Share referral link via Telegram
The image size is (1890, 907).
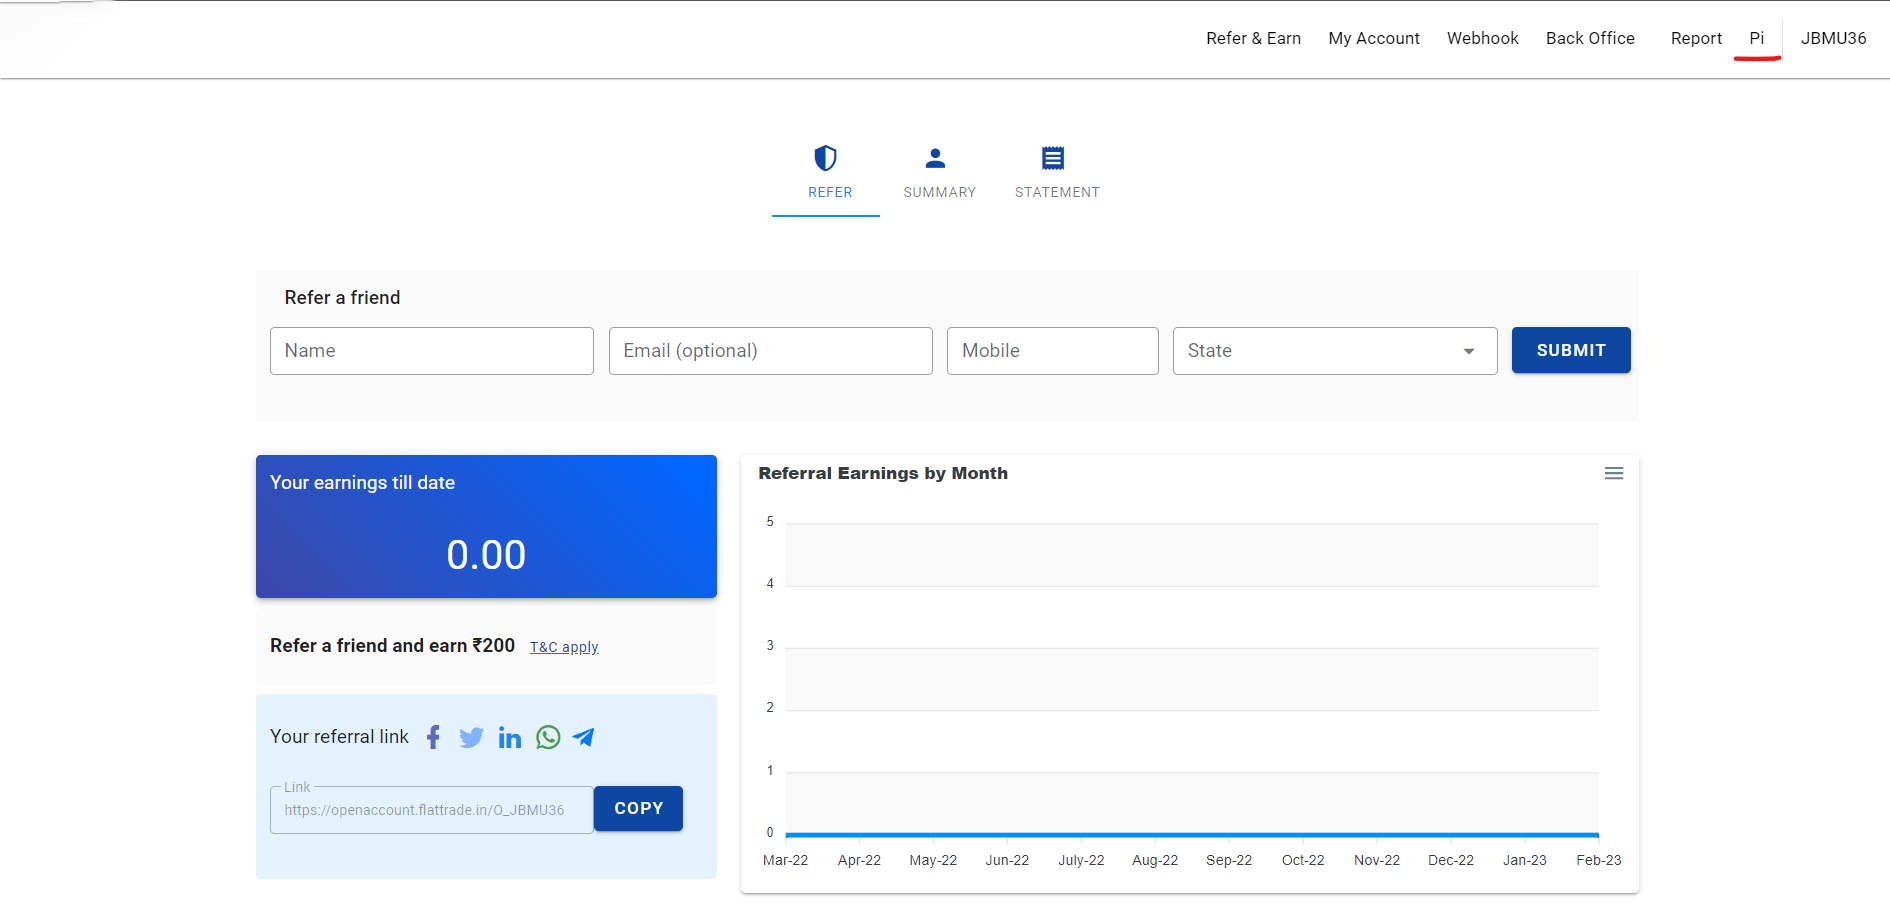584,737
